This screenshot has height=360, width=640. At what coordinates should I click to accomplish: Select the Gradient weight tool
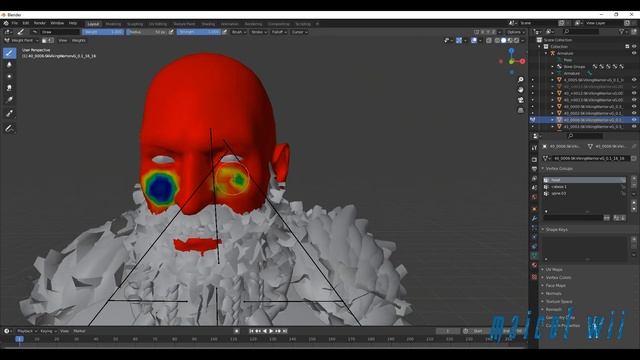pos(9,100)
